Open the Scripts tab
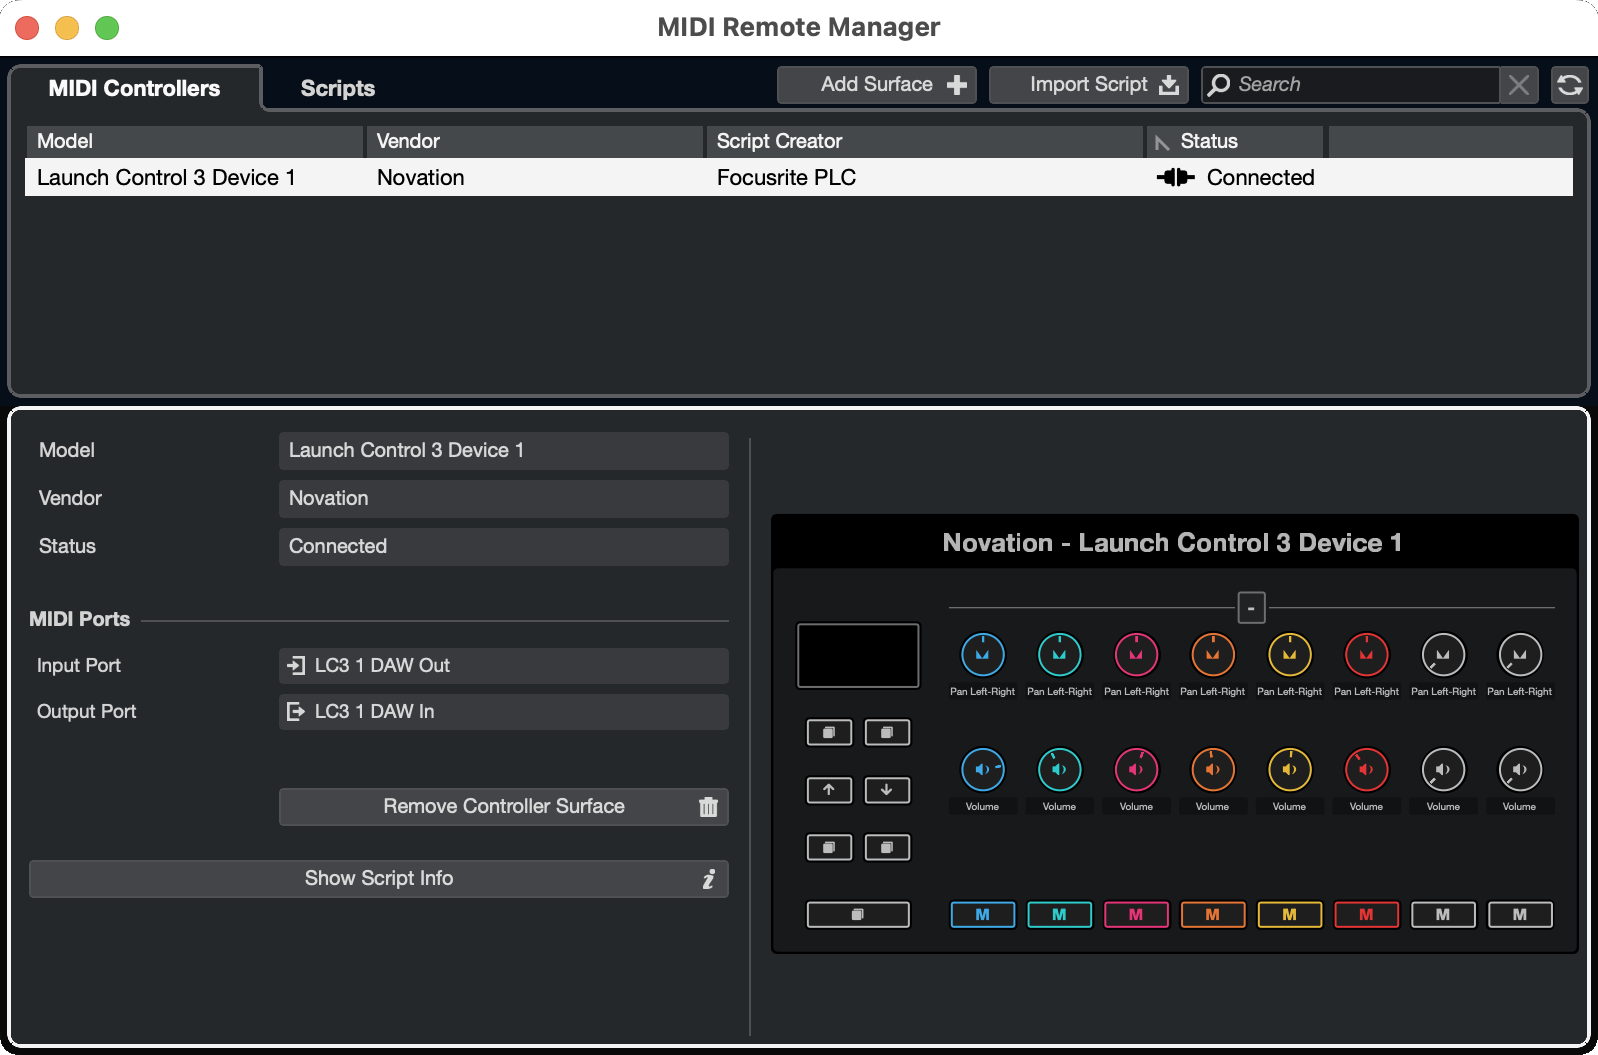 (x=337, y=88)
